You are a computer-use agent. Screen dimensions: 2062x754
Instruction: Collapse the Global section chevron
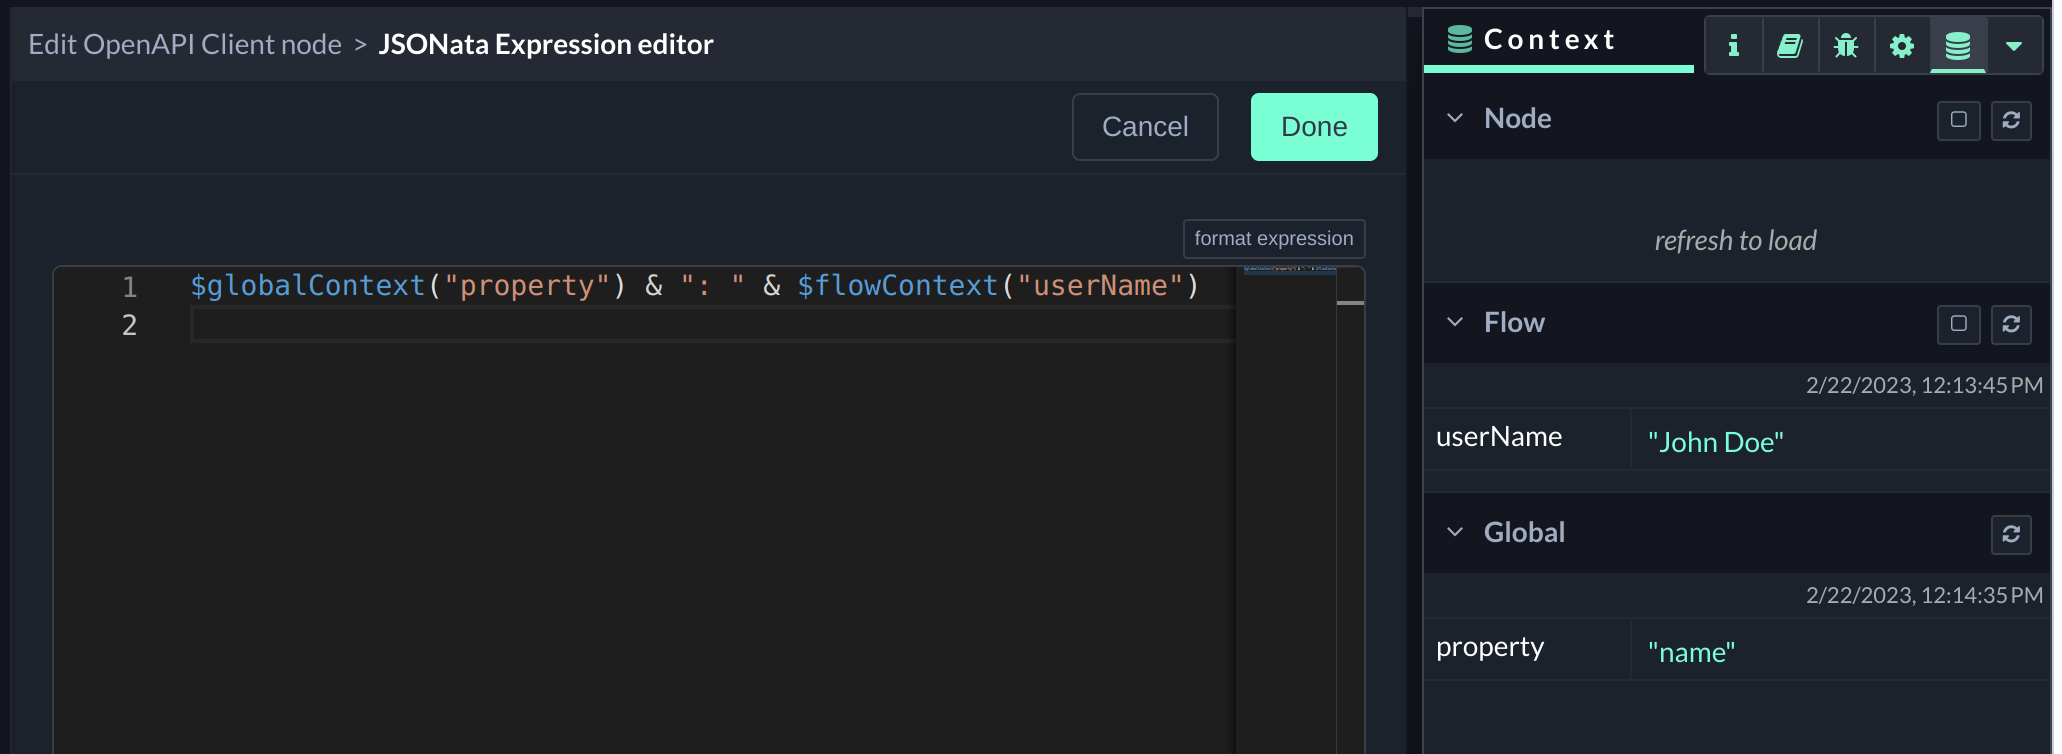1455,532
